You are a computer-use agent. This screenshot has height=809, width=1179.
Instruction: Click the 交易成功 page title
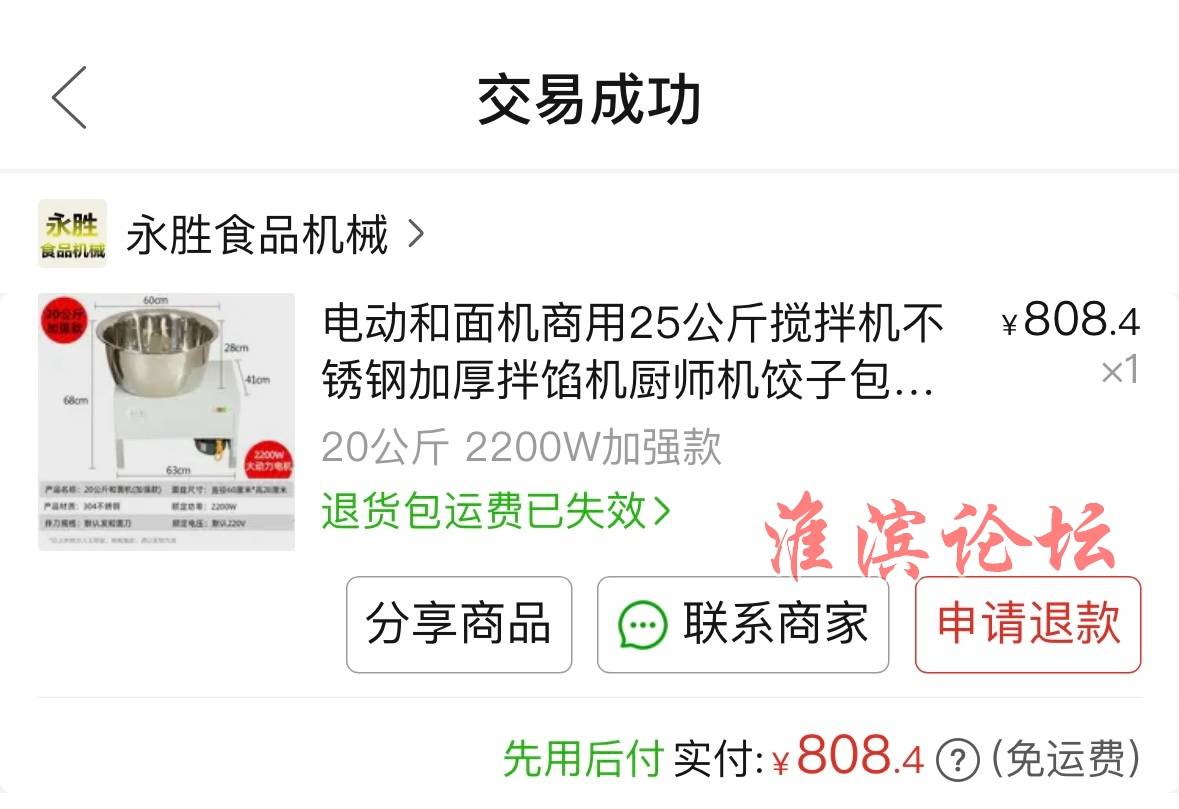[x=590, y=98]
